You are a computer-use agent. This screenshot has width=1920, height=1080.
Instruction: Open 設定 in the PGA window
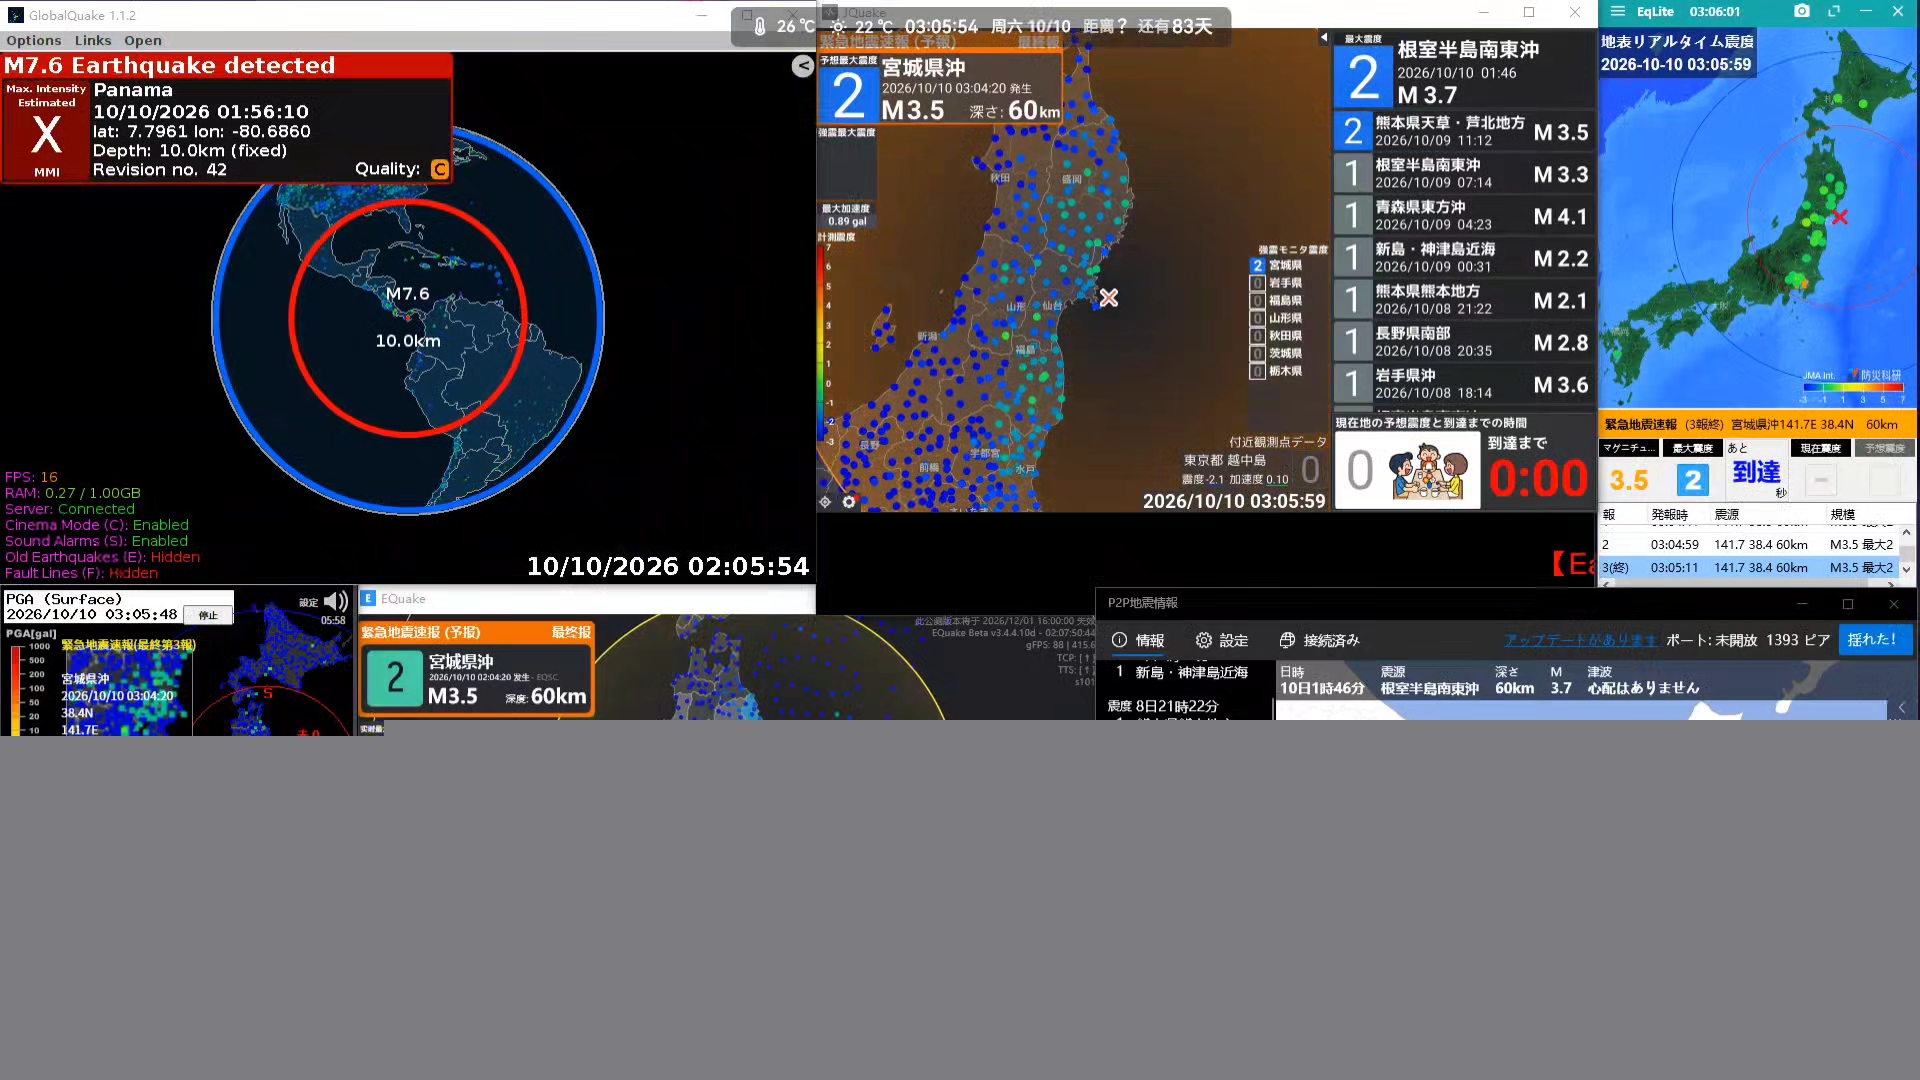tap(308, 602)
